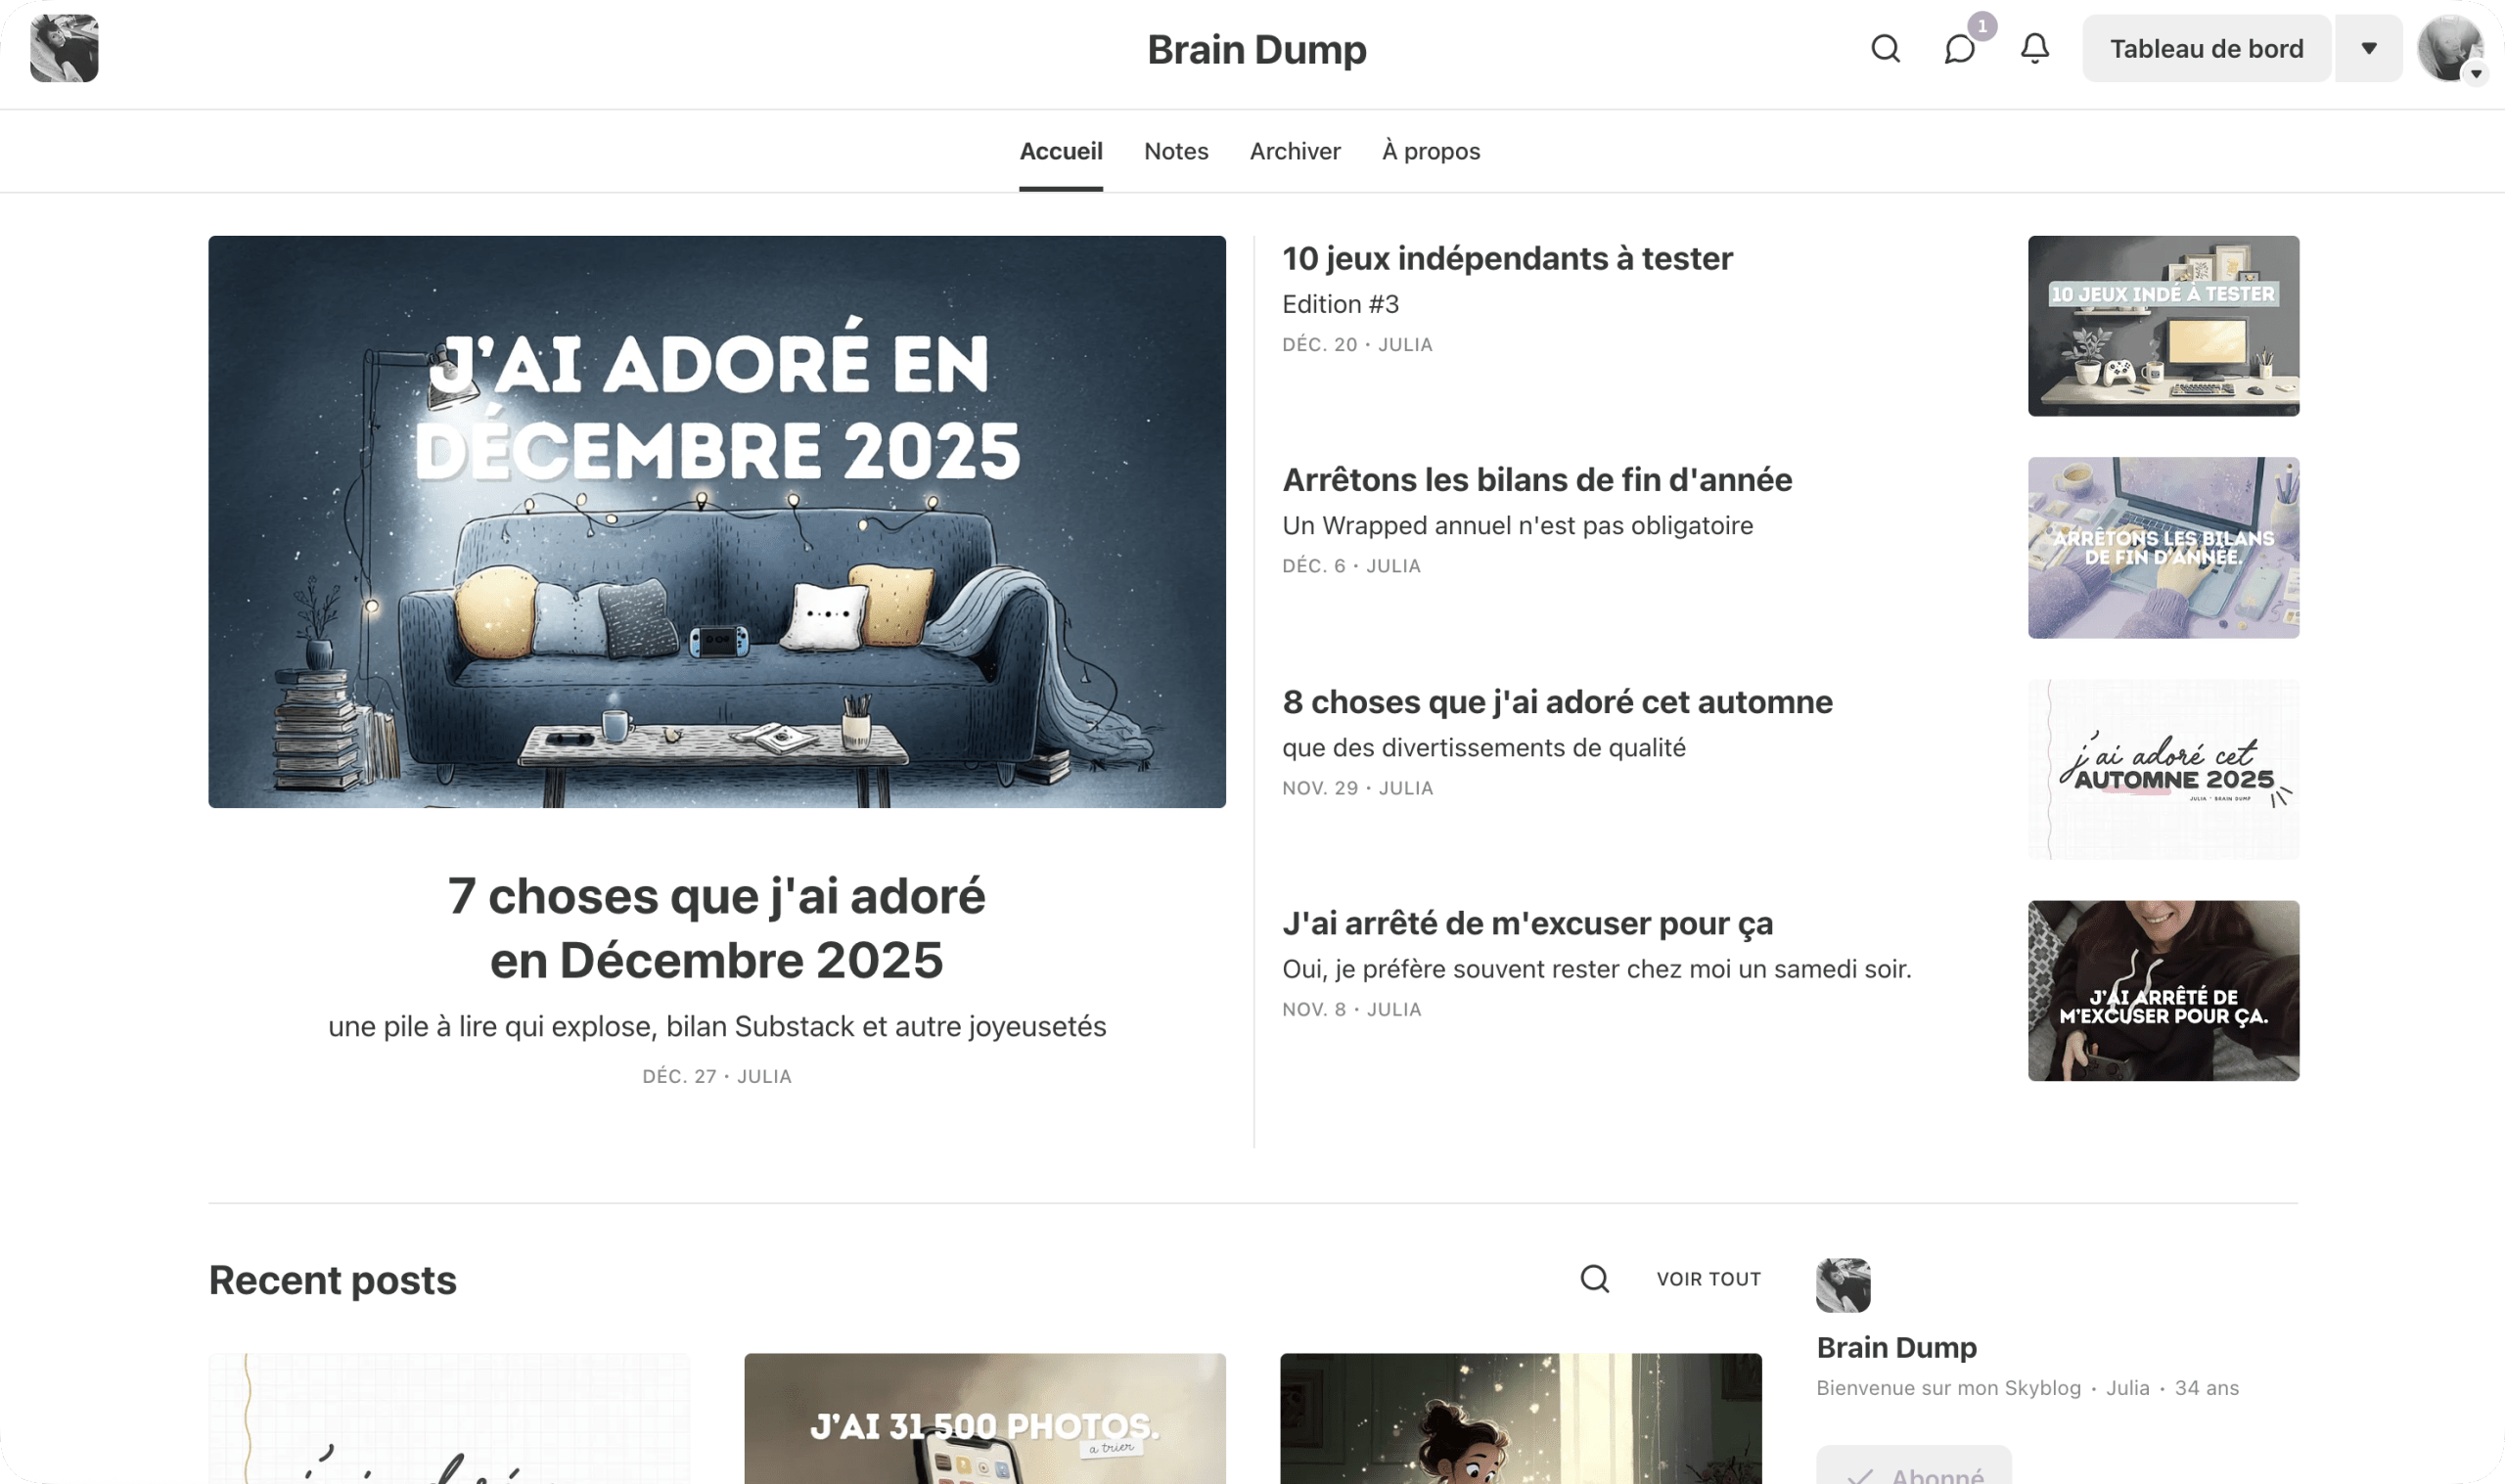Open the 10 jeux indépendants à tester post
The image size is (2505, 1484).
pos(1506,259)
